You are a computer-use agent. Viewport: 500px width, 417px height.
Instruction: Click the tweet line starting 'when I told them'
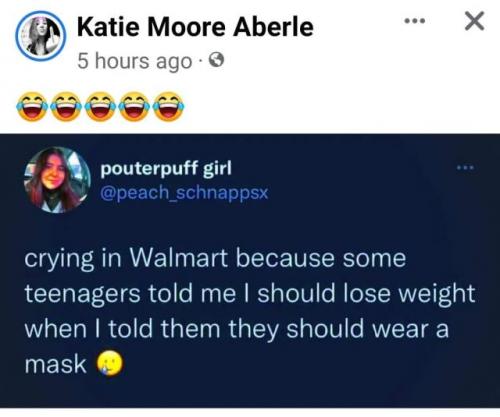coord(237,329)
